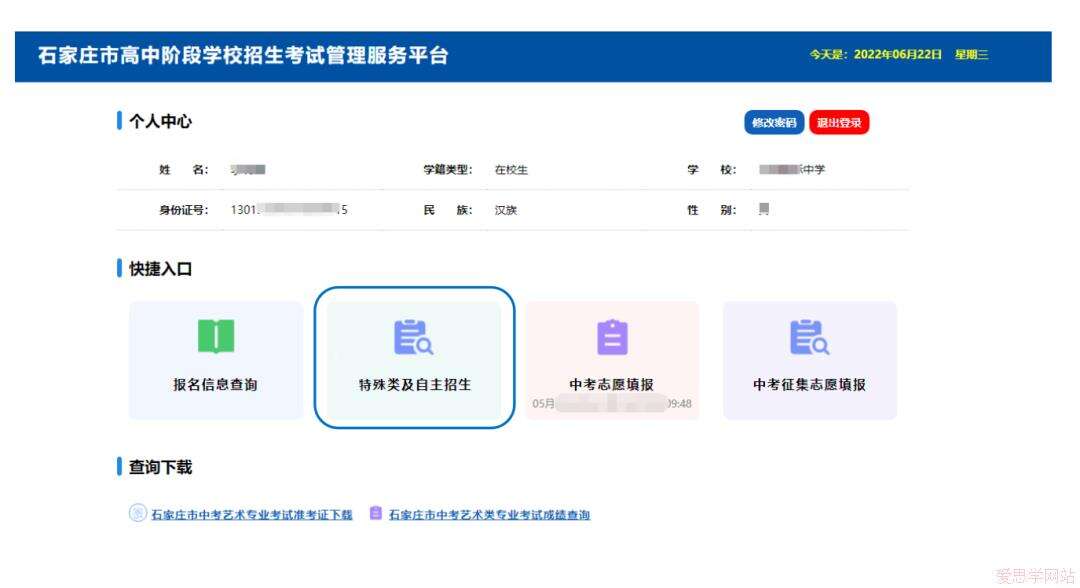Click the round icon beside 准考证下载 link

coord(138,514)
